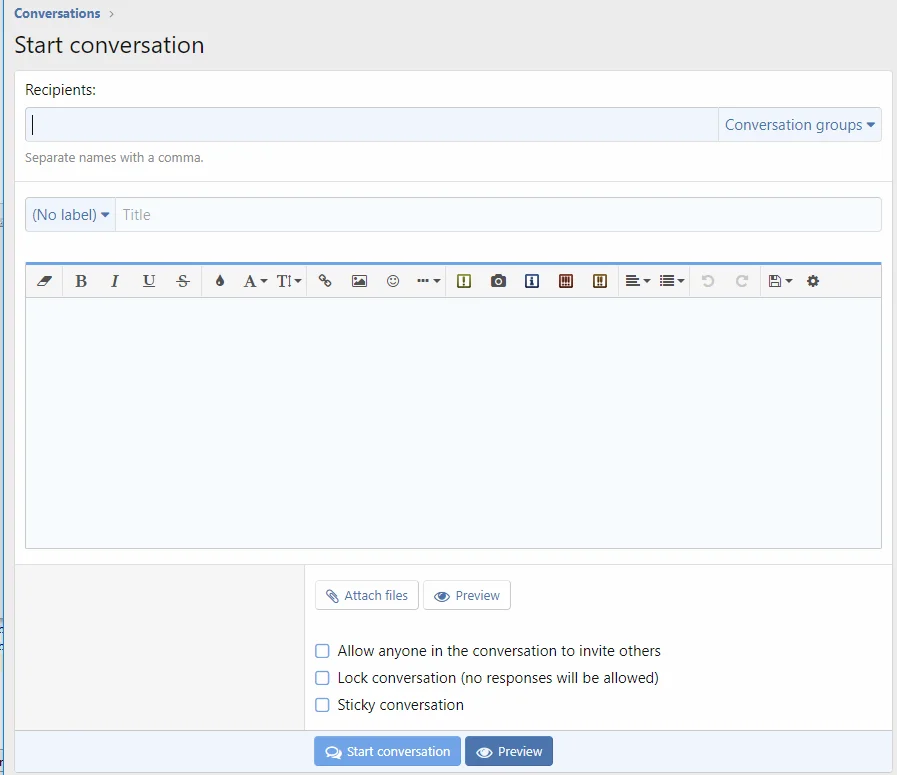This screenshot has height=775, width=897.
Task: Click the Attach files button
Action: [366, 595]
